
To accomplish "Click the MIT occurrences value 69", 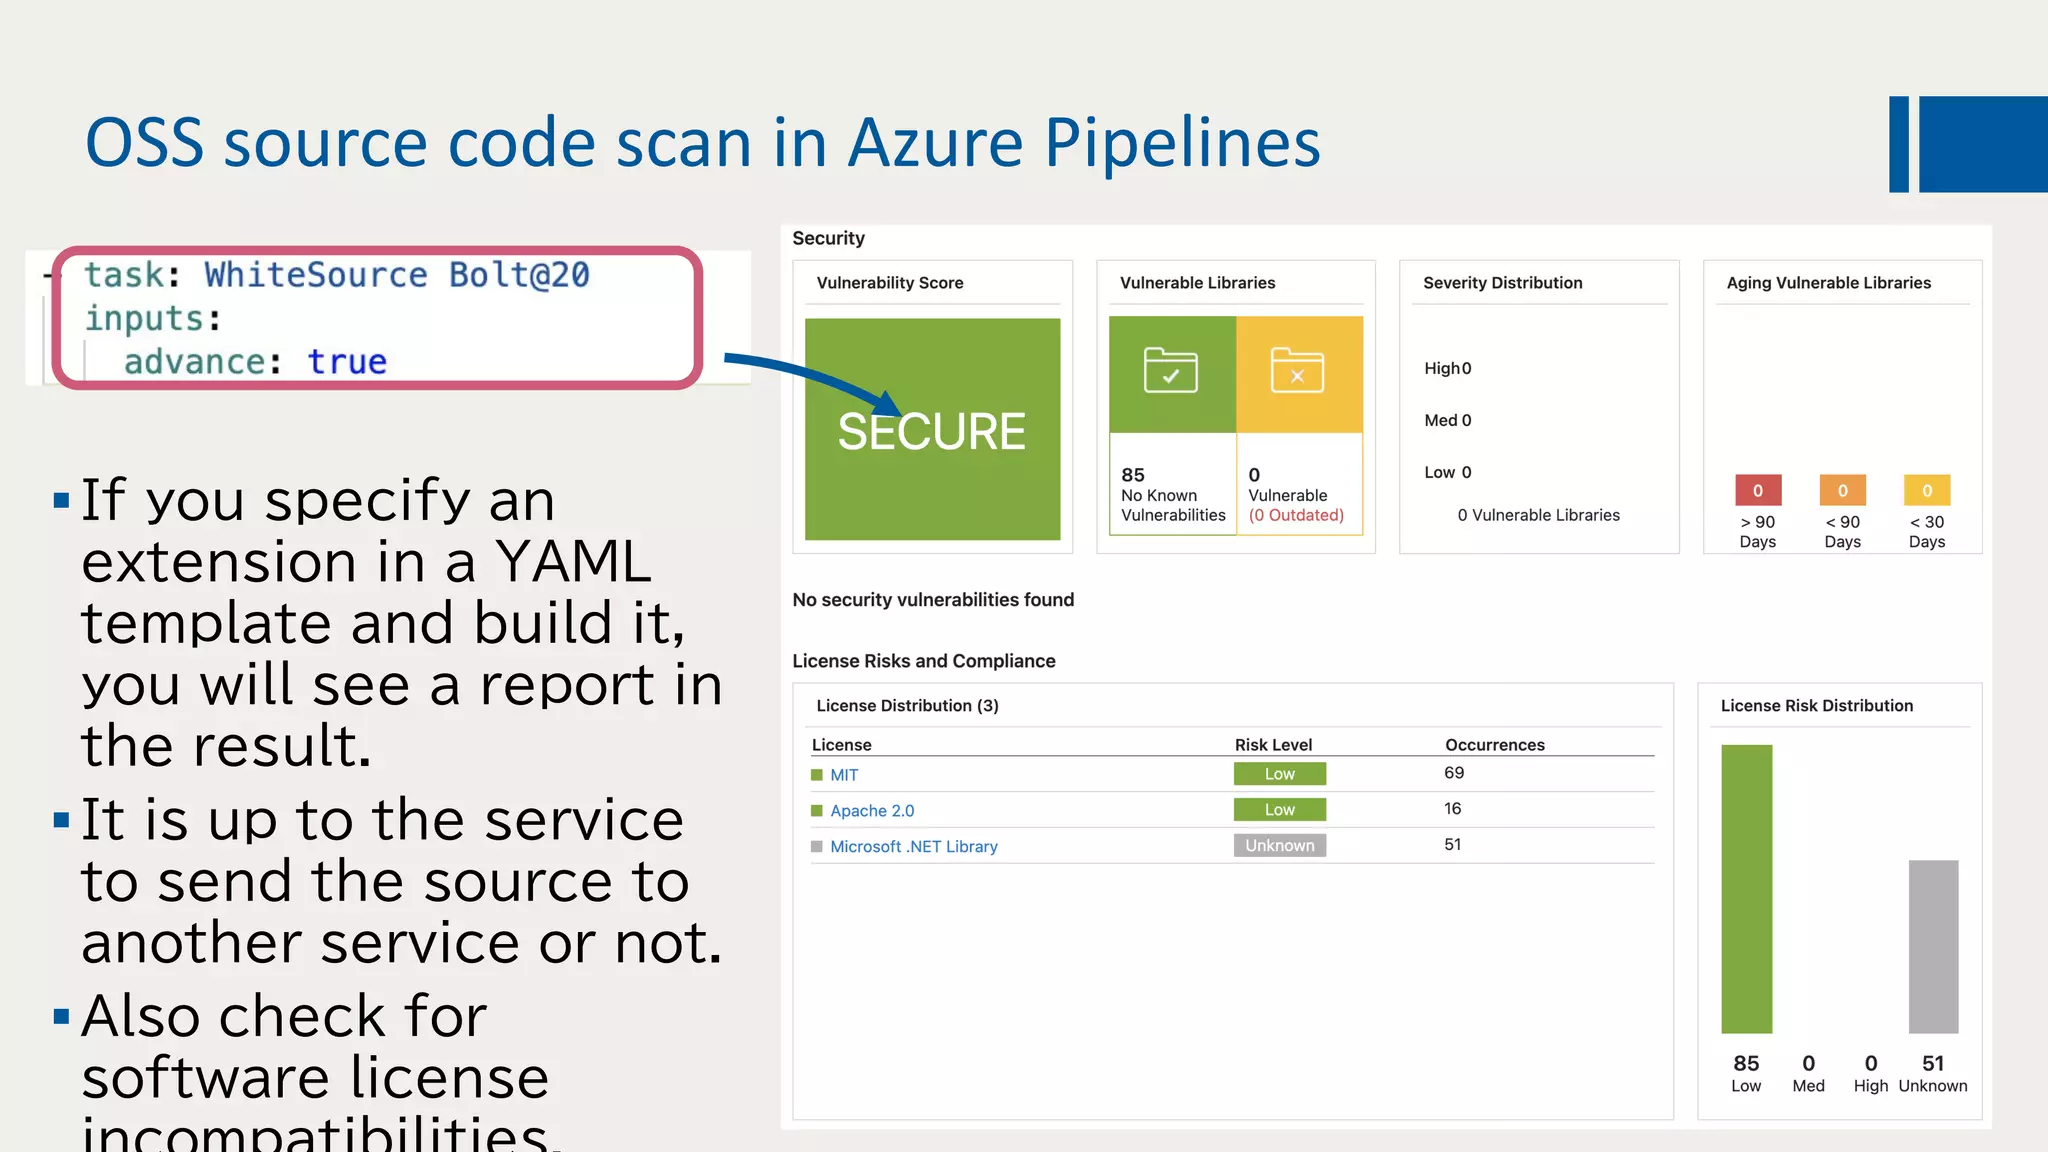I will [x=1454, y=773].
